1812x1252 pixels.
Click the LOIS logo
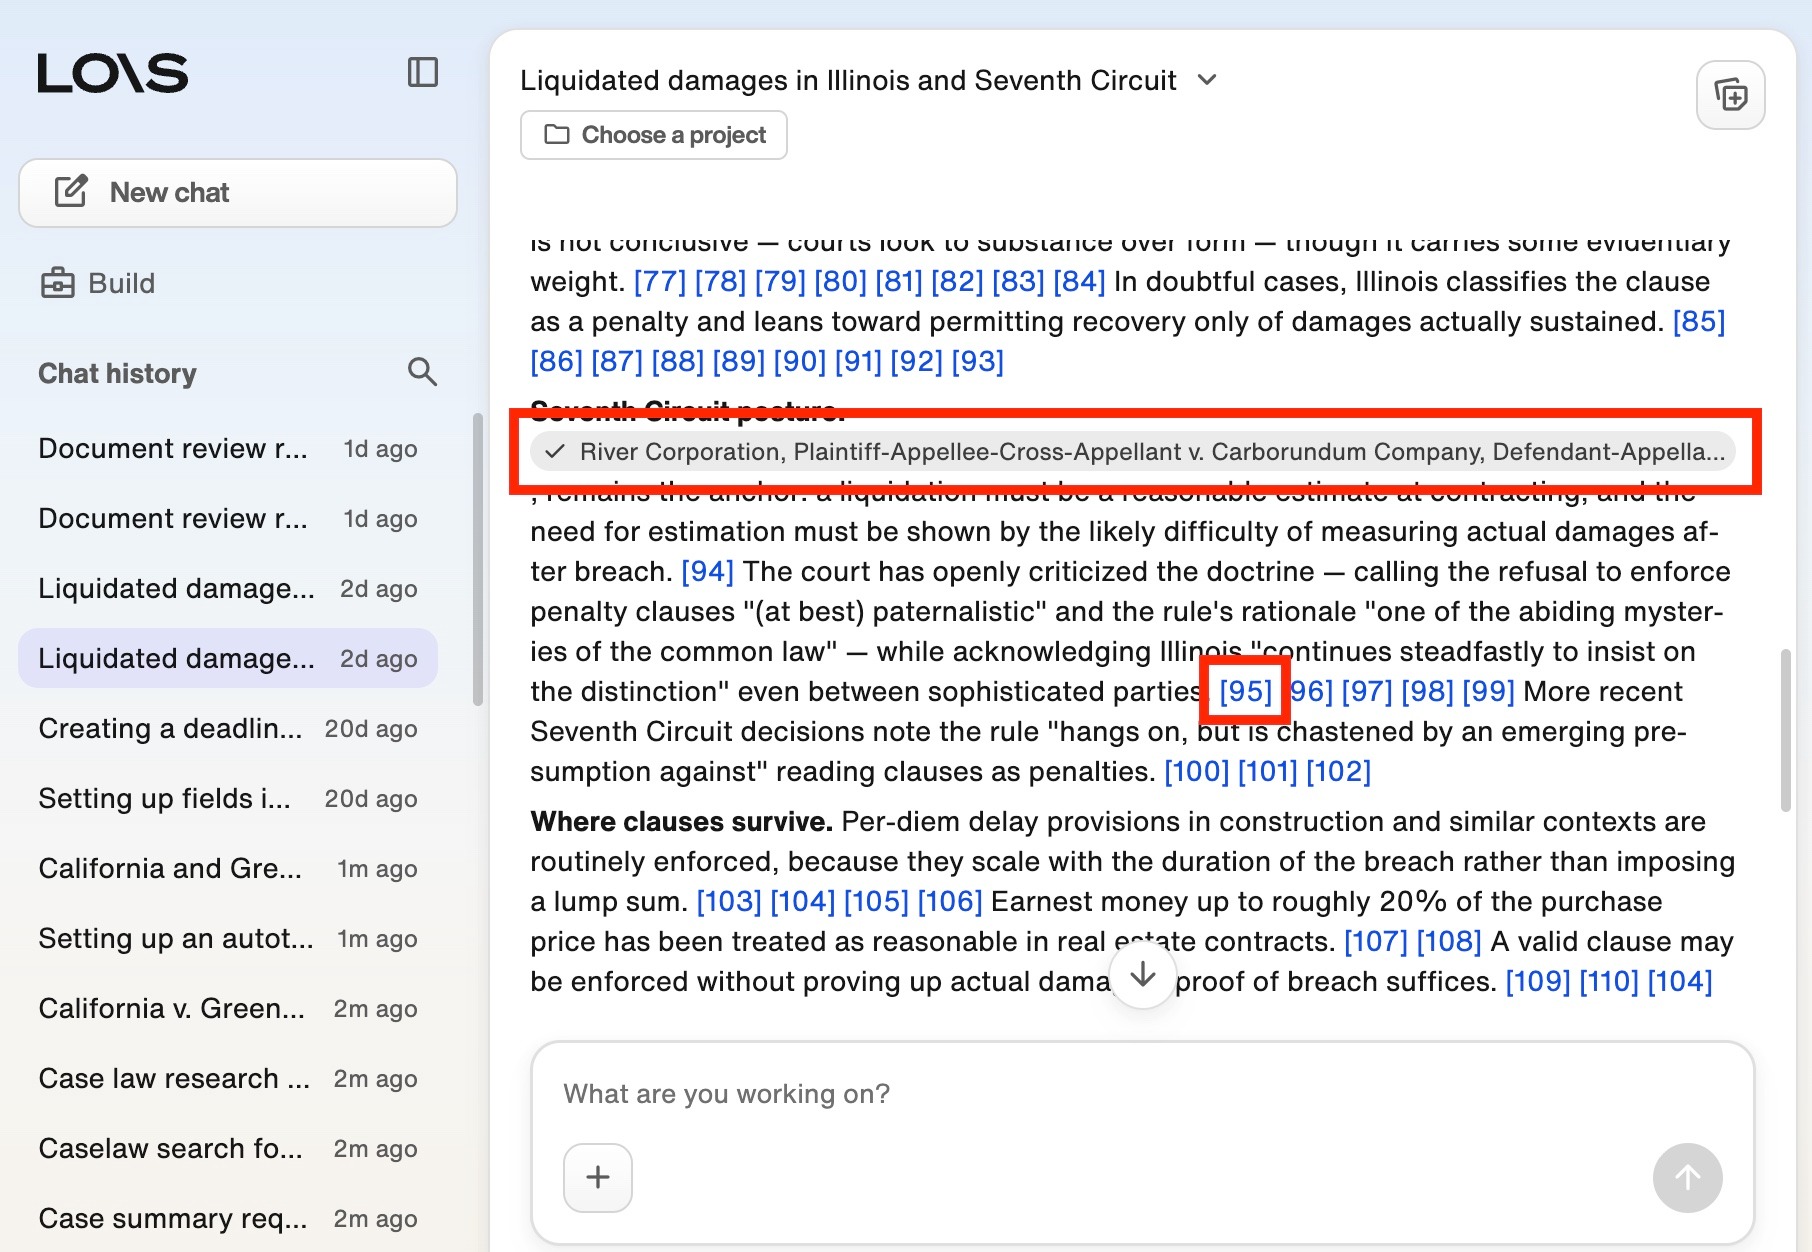(x=113, y=73)
